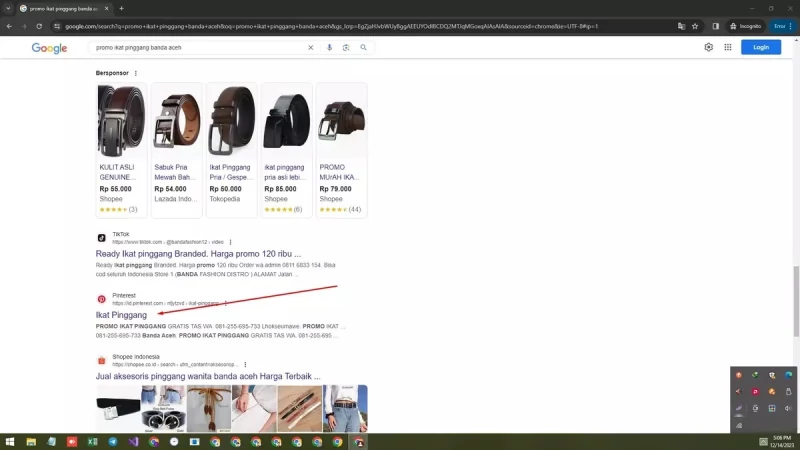Open the Windows Start menu
The image size is (800, 450).
coord(10,442)
